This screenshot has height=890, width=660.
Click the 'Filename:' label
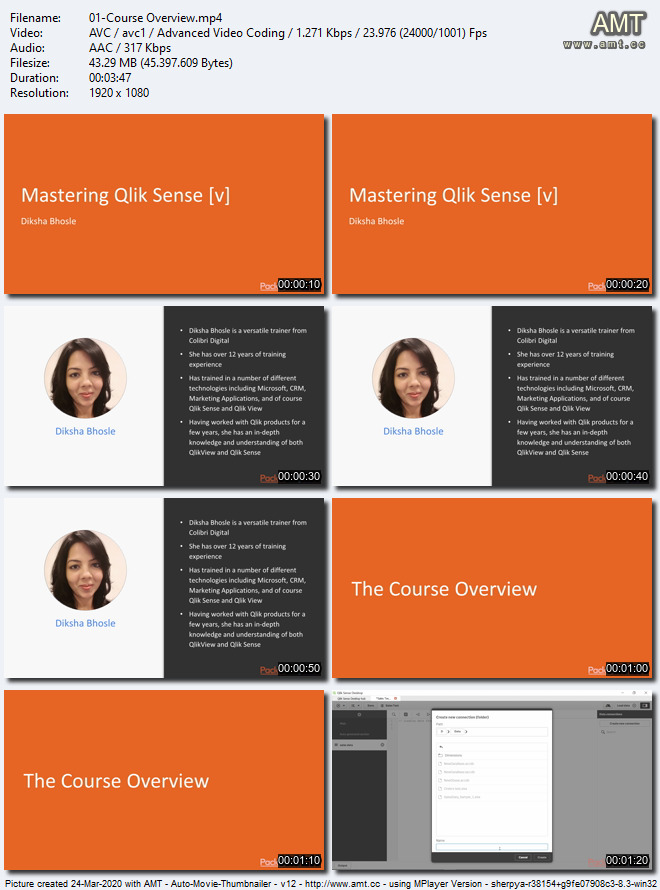(x=35, y=18)
